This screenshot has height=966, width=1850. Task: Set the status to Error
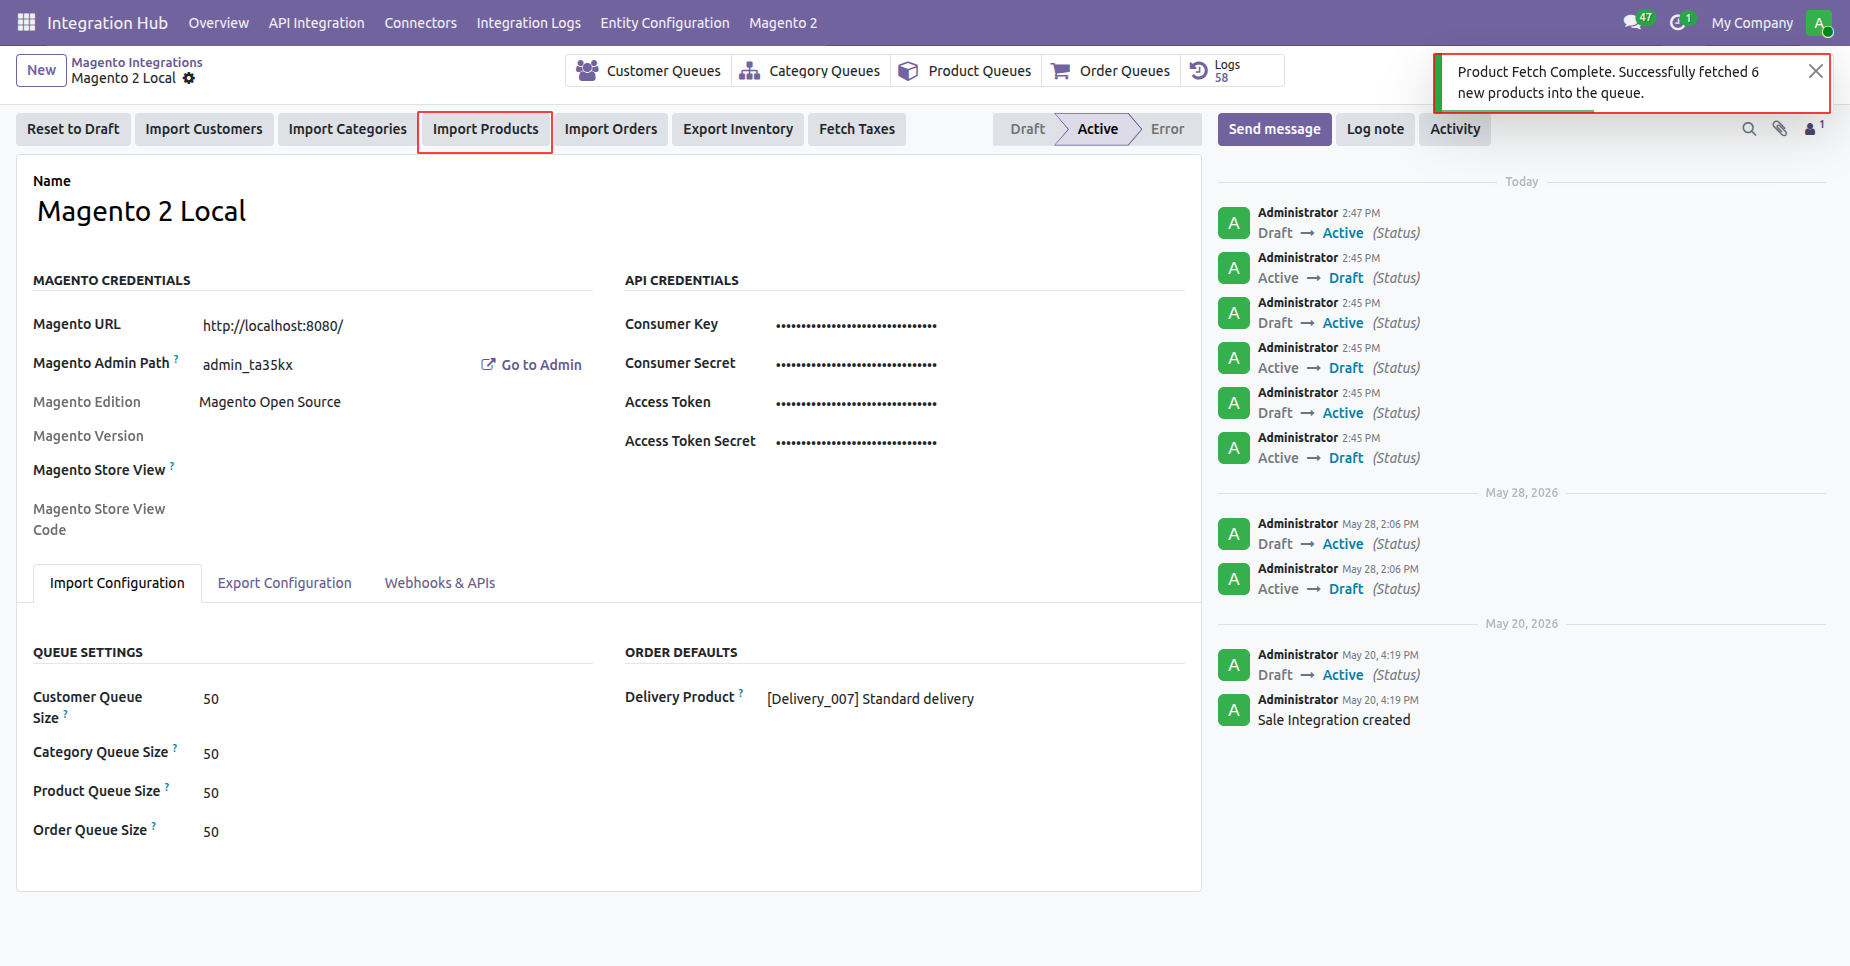(1167, 129)
